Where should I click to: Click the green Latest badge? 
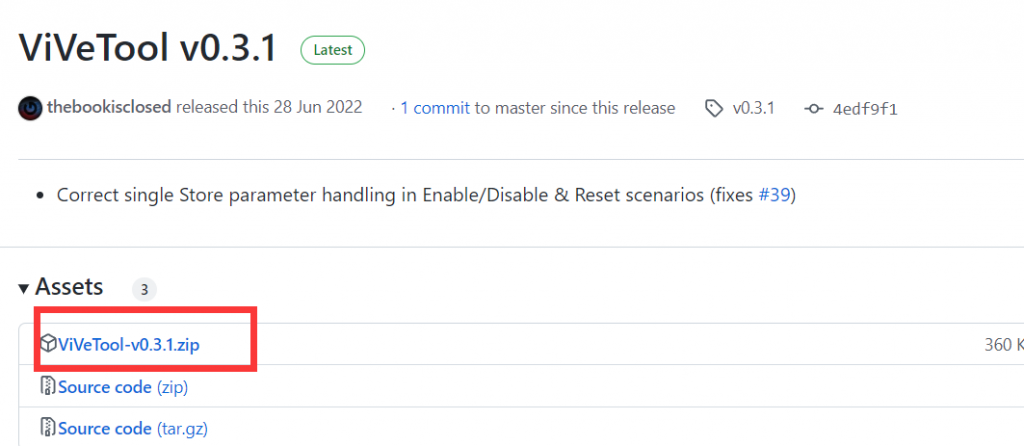332,49
